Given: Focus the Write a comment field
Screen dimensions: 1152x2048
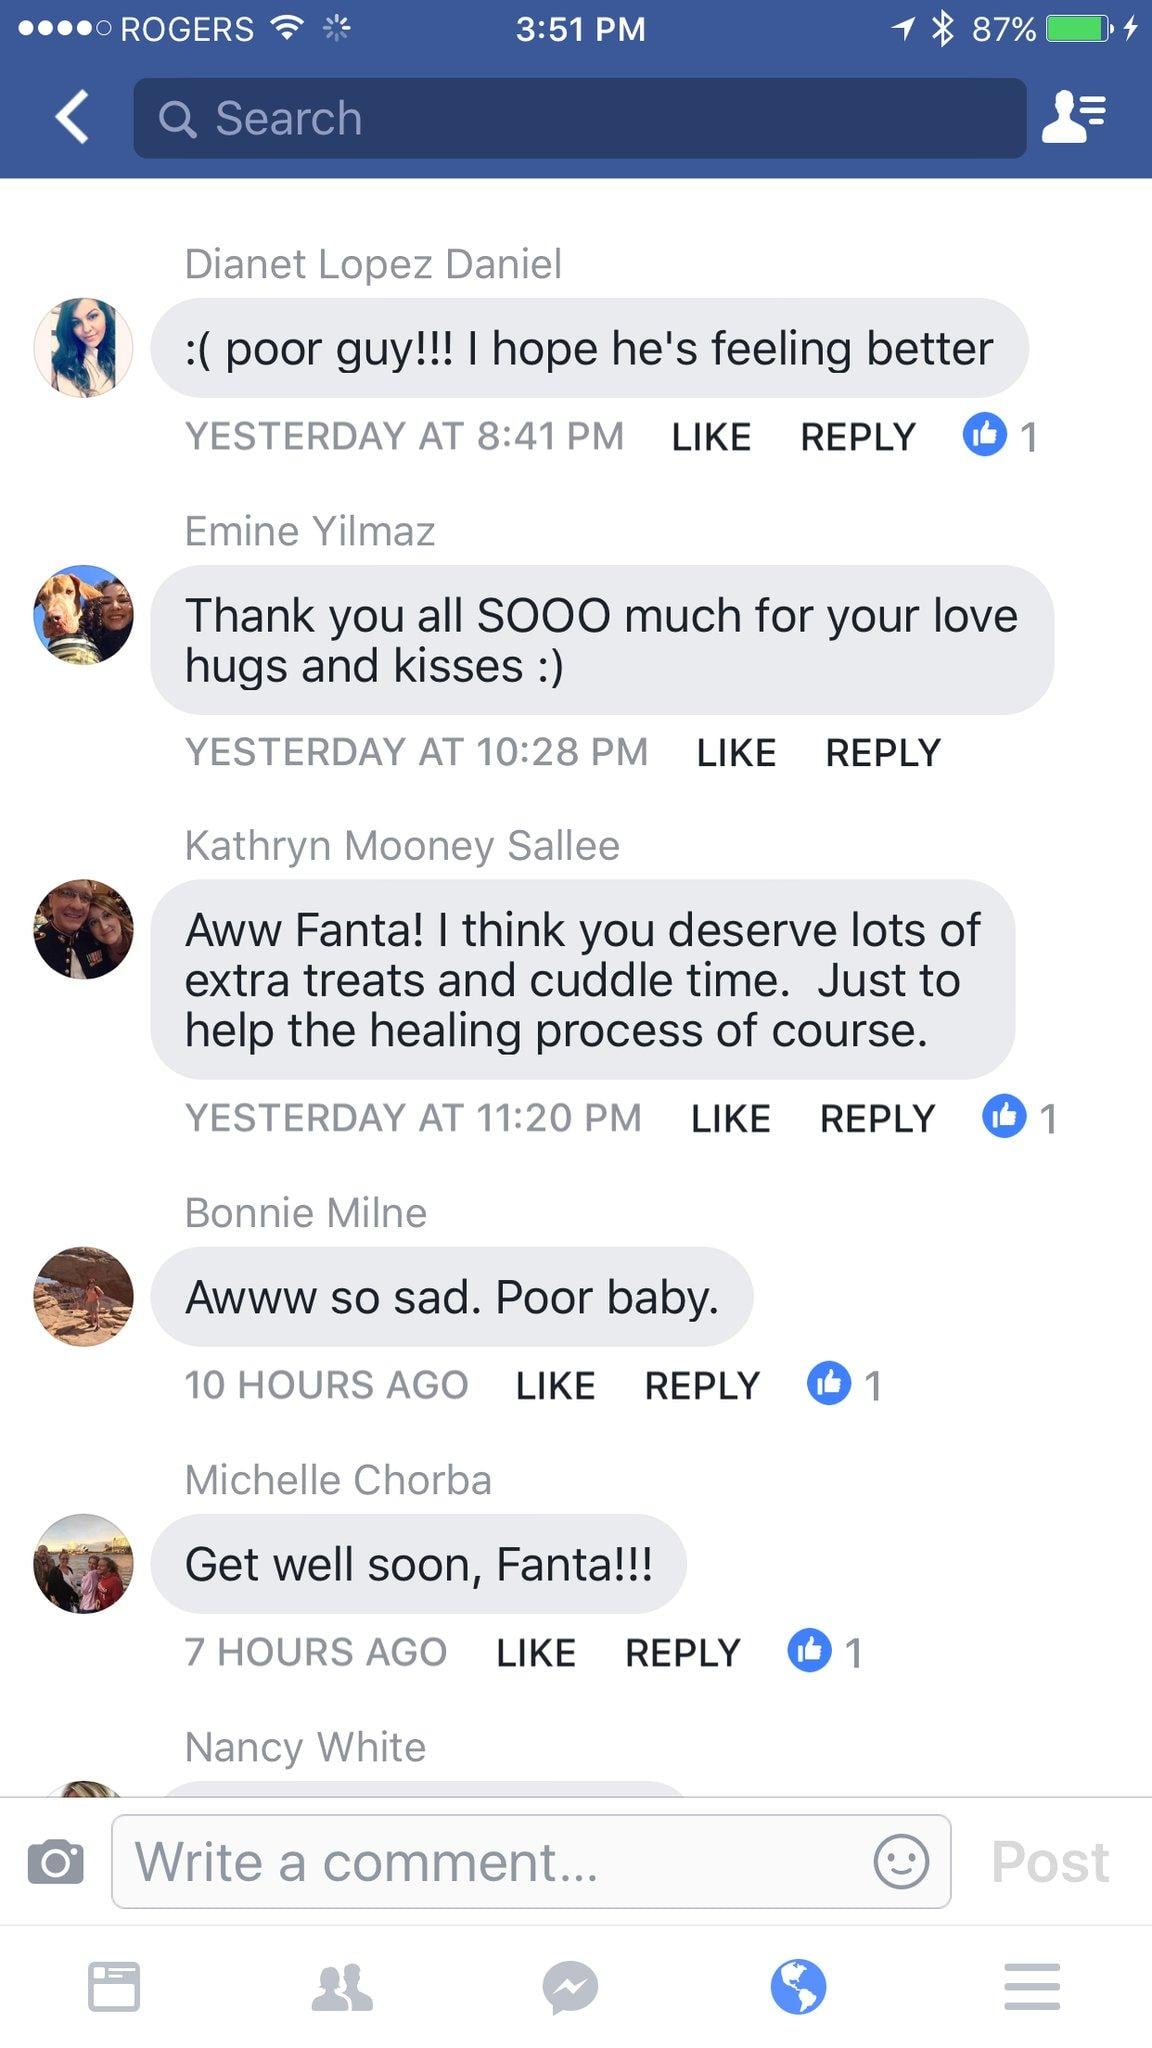Looking at the screenshot, I should coord(500,1861).
